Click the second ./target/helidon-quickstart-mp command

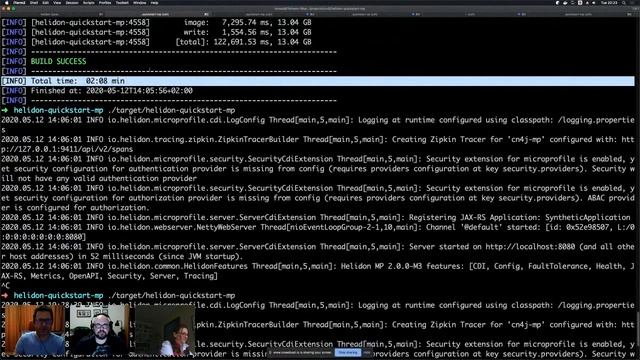pyautogui.click(x=171, y=296)
